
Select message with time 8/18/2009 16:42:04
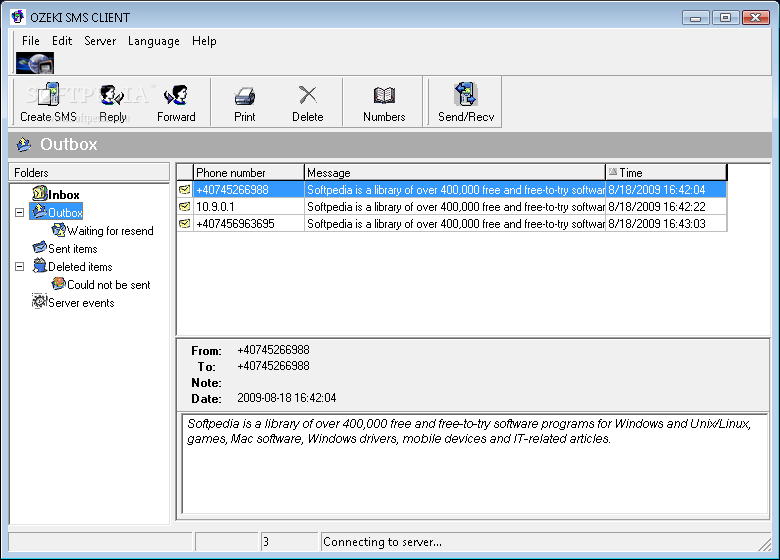click(666, 189)
